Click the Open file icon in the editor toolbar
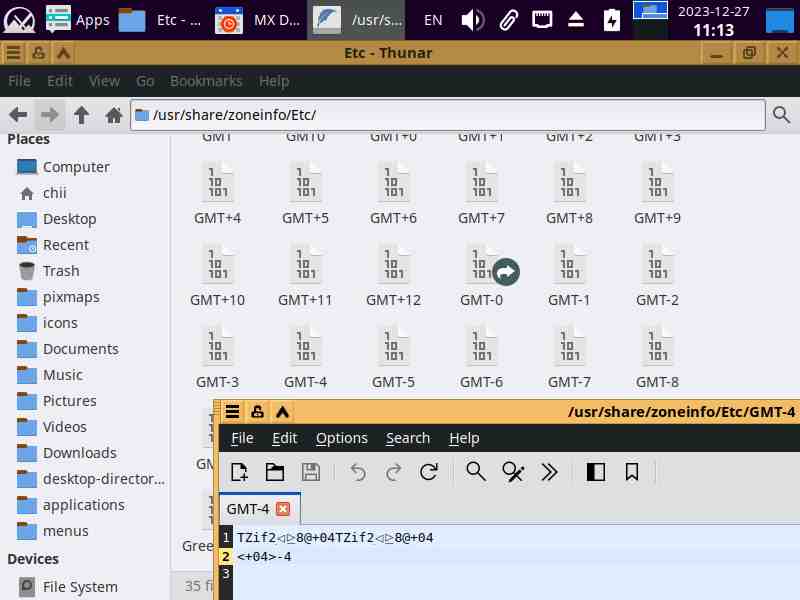Screen dimensions: 800x600 click(275, 472)
